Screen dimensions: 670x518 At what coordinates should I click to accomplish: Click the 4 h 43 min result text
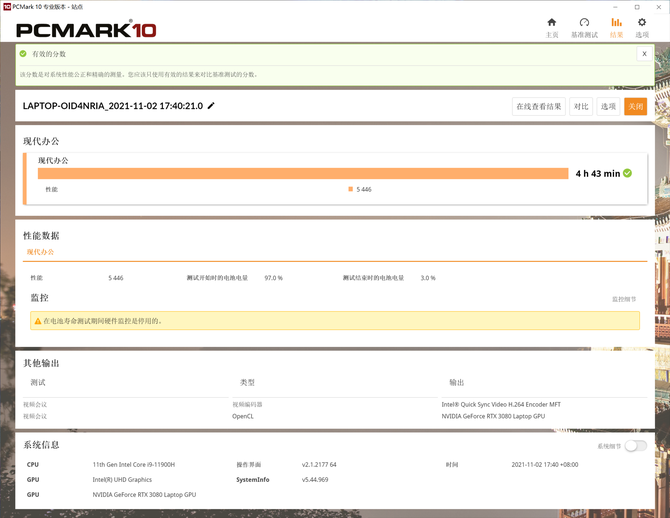(597, 174)
